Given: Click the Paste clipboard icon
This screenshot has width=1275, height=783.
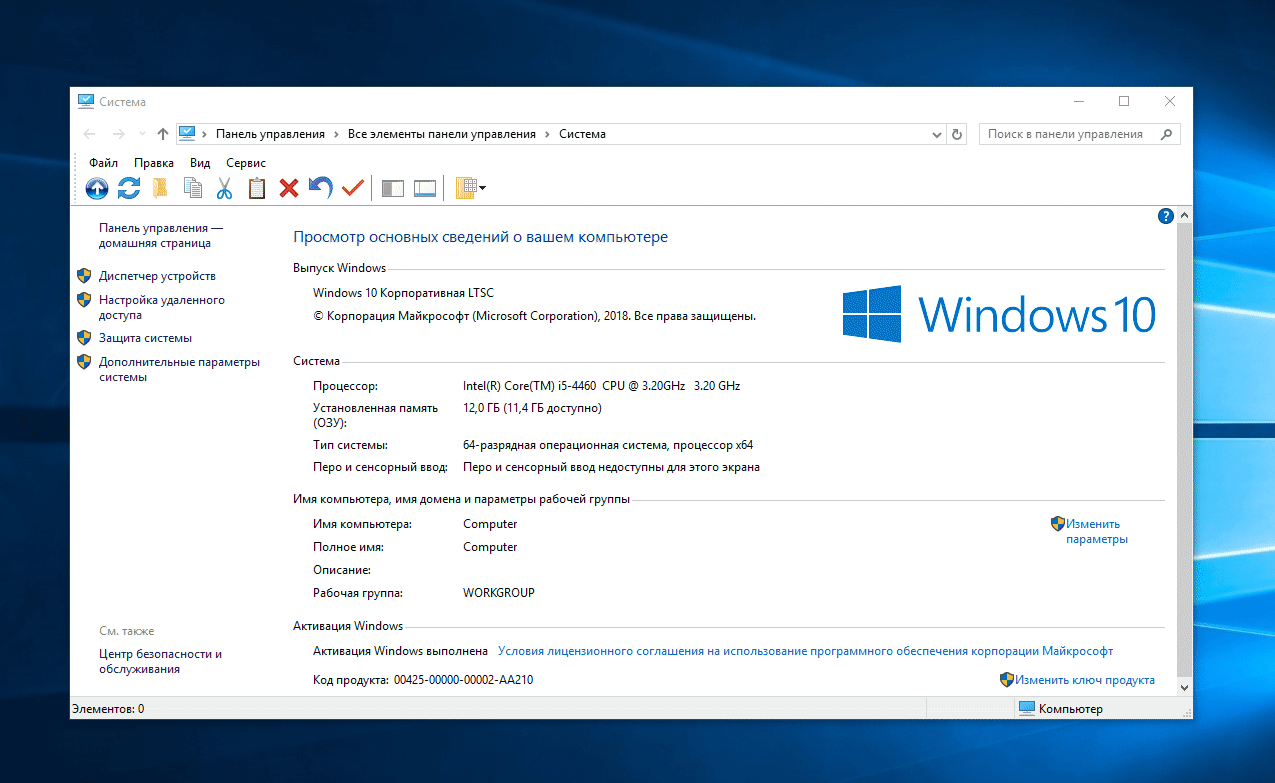Looking at the screenshot, I should [x=257, y=187].
